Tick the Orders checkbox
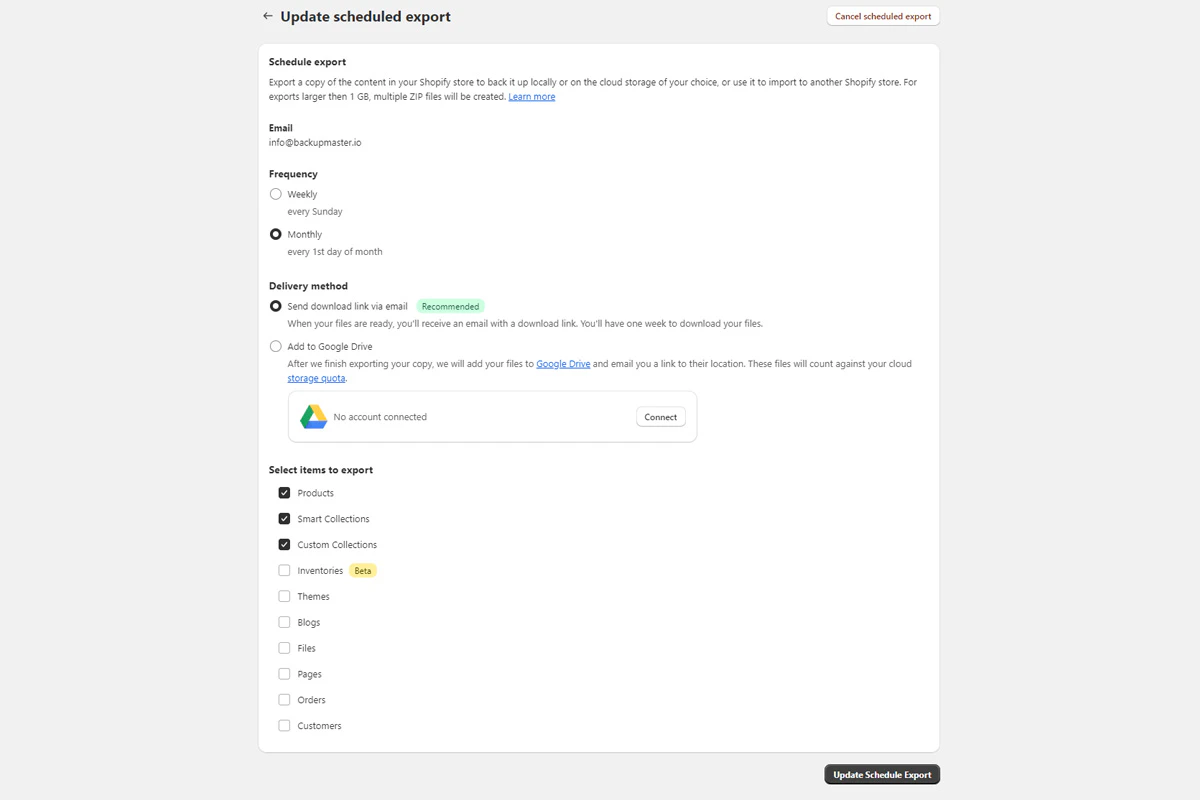 284,700
